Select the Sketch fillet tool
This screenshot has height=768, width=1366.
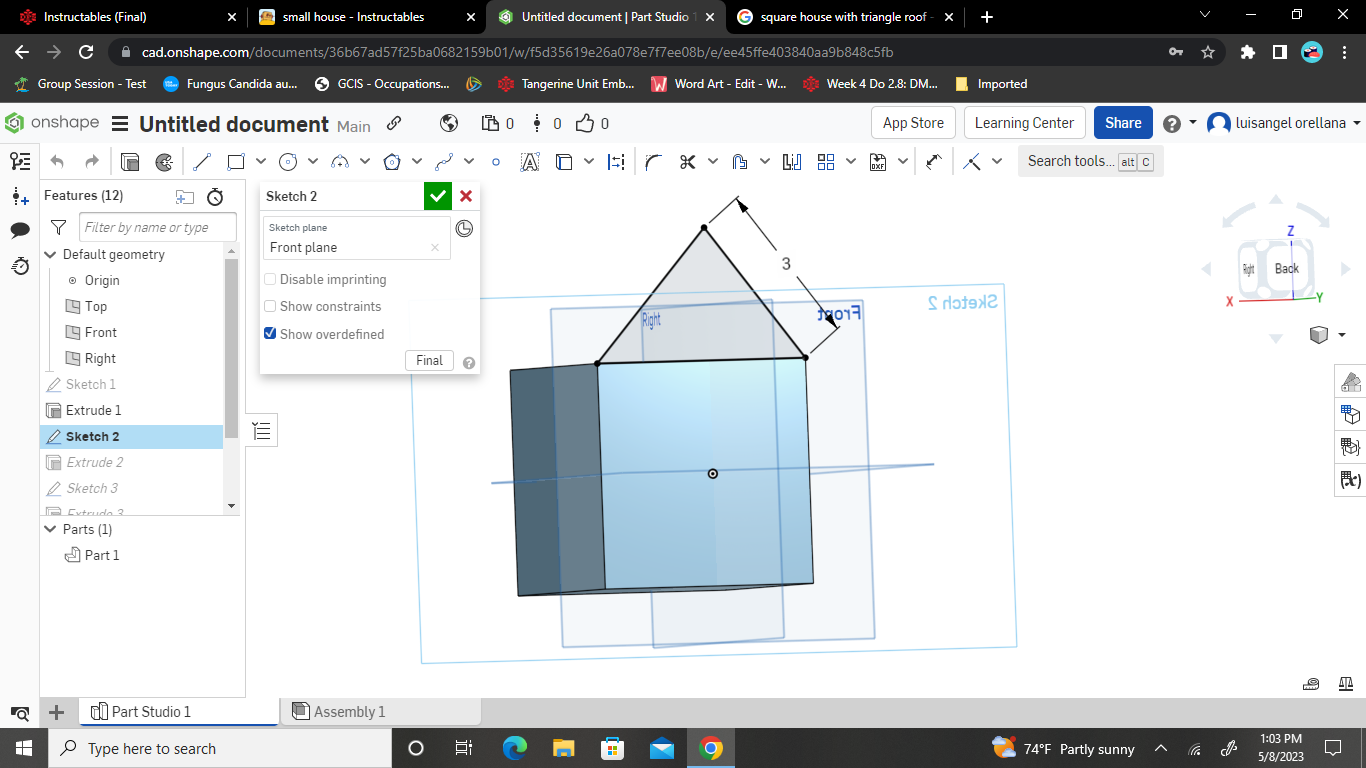click(x=654, y=160)
